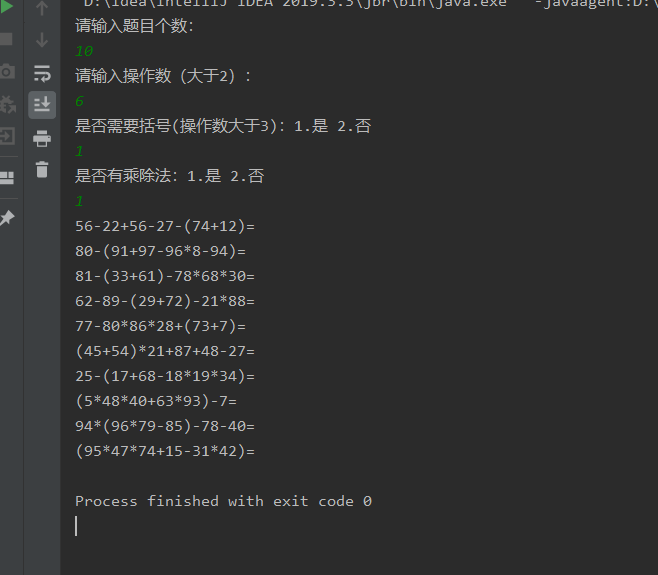Dump threads using the camera icon
The height and width of the screenshot is (575, 658).
tap(6, 71)
